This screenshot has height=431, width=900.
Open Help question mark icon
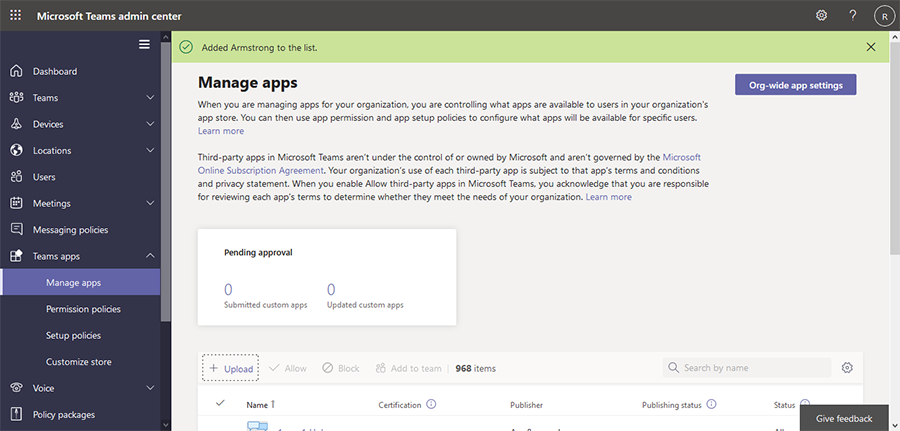[x=853, y=15]
